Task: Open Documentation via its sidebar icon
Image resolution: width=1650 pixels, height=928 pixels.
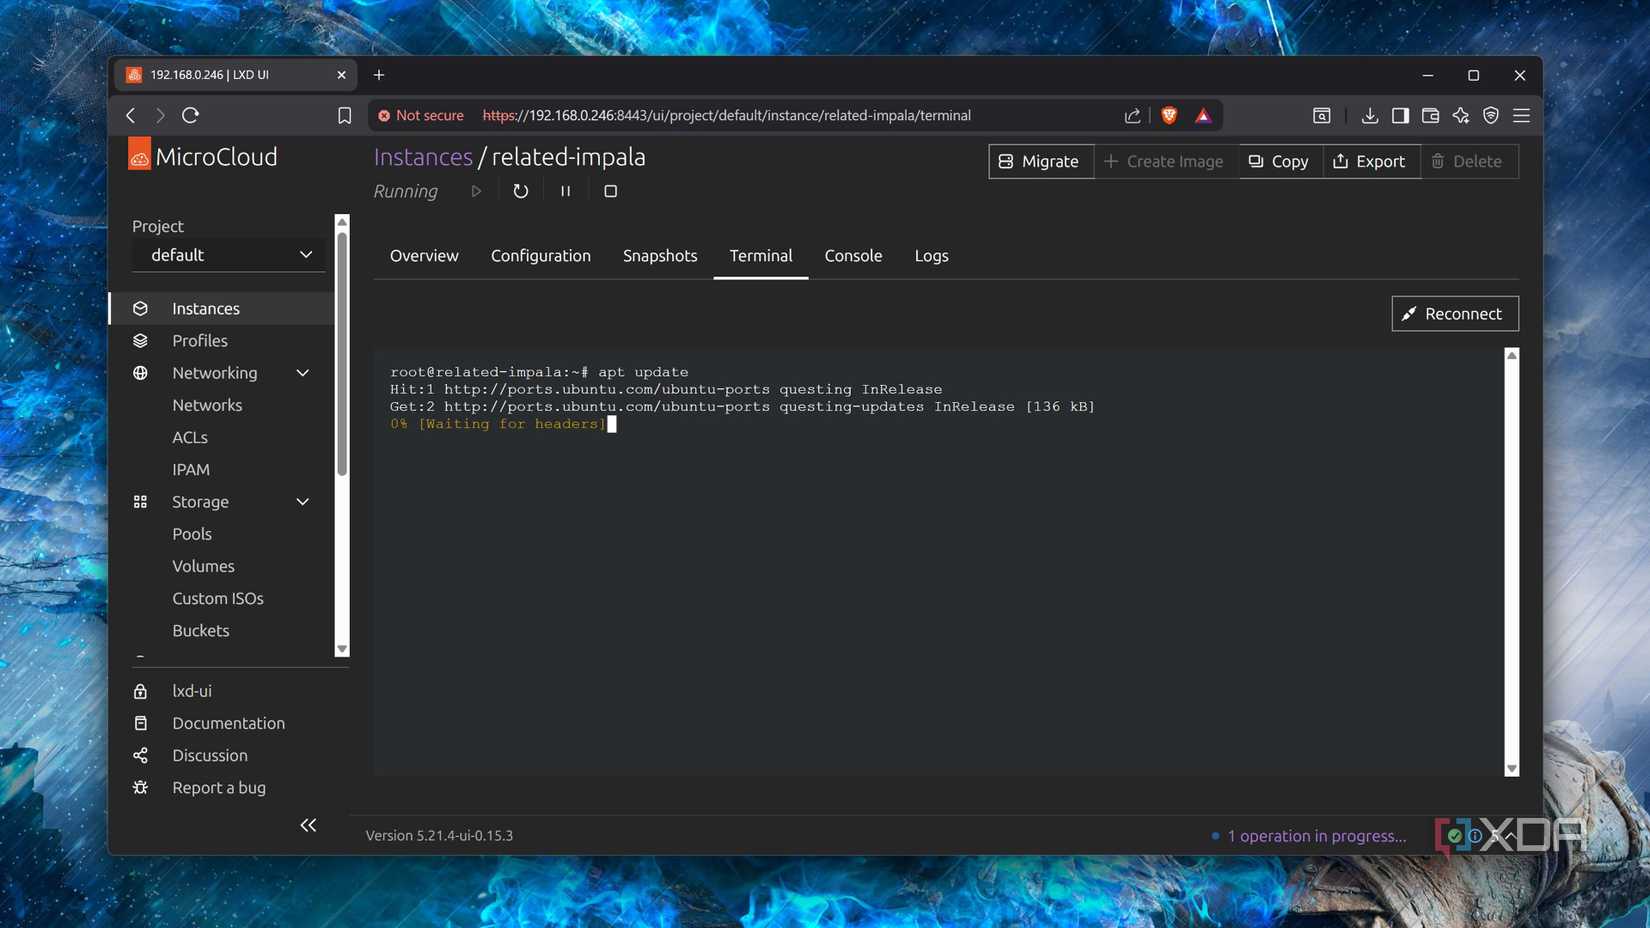Action: 141,722
